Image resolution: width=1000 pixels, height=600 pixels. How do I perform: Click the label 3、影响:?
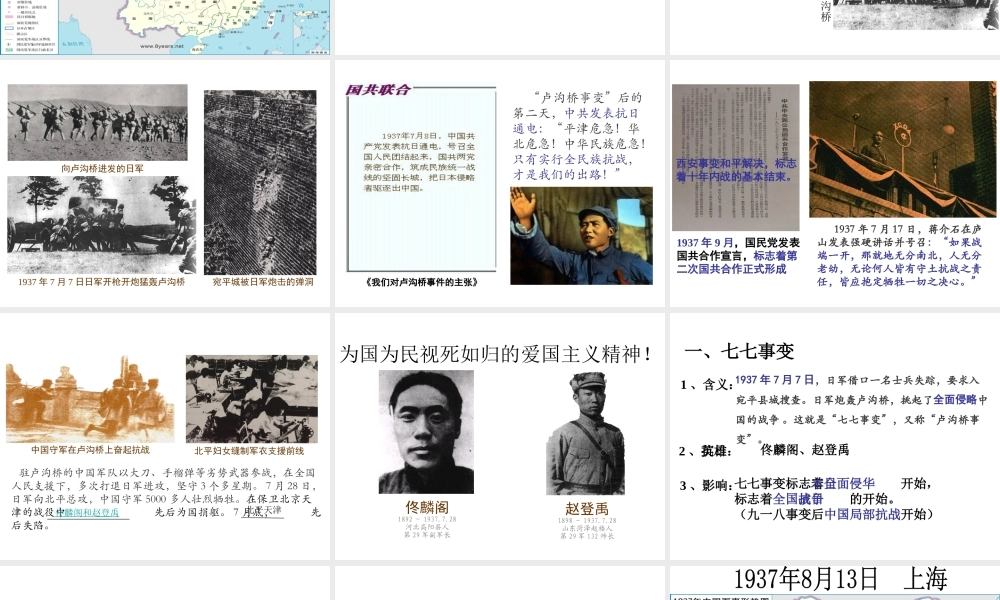[x=706, y=485]
